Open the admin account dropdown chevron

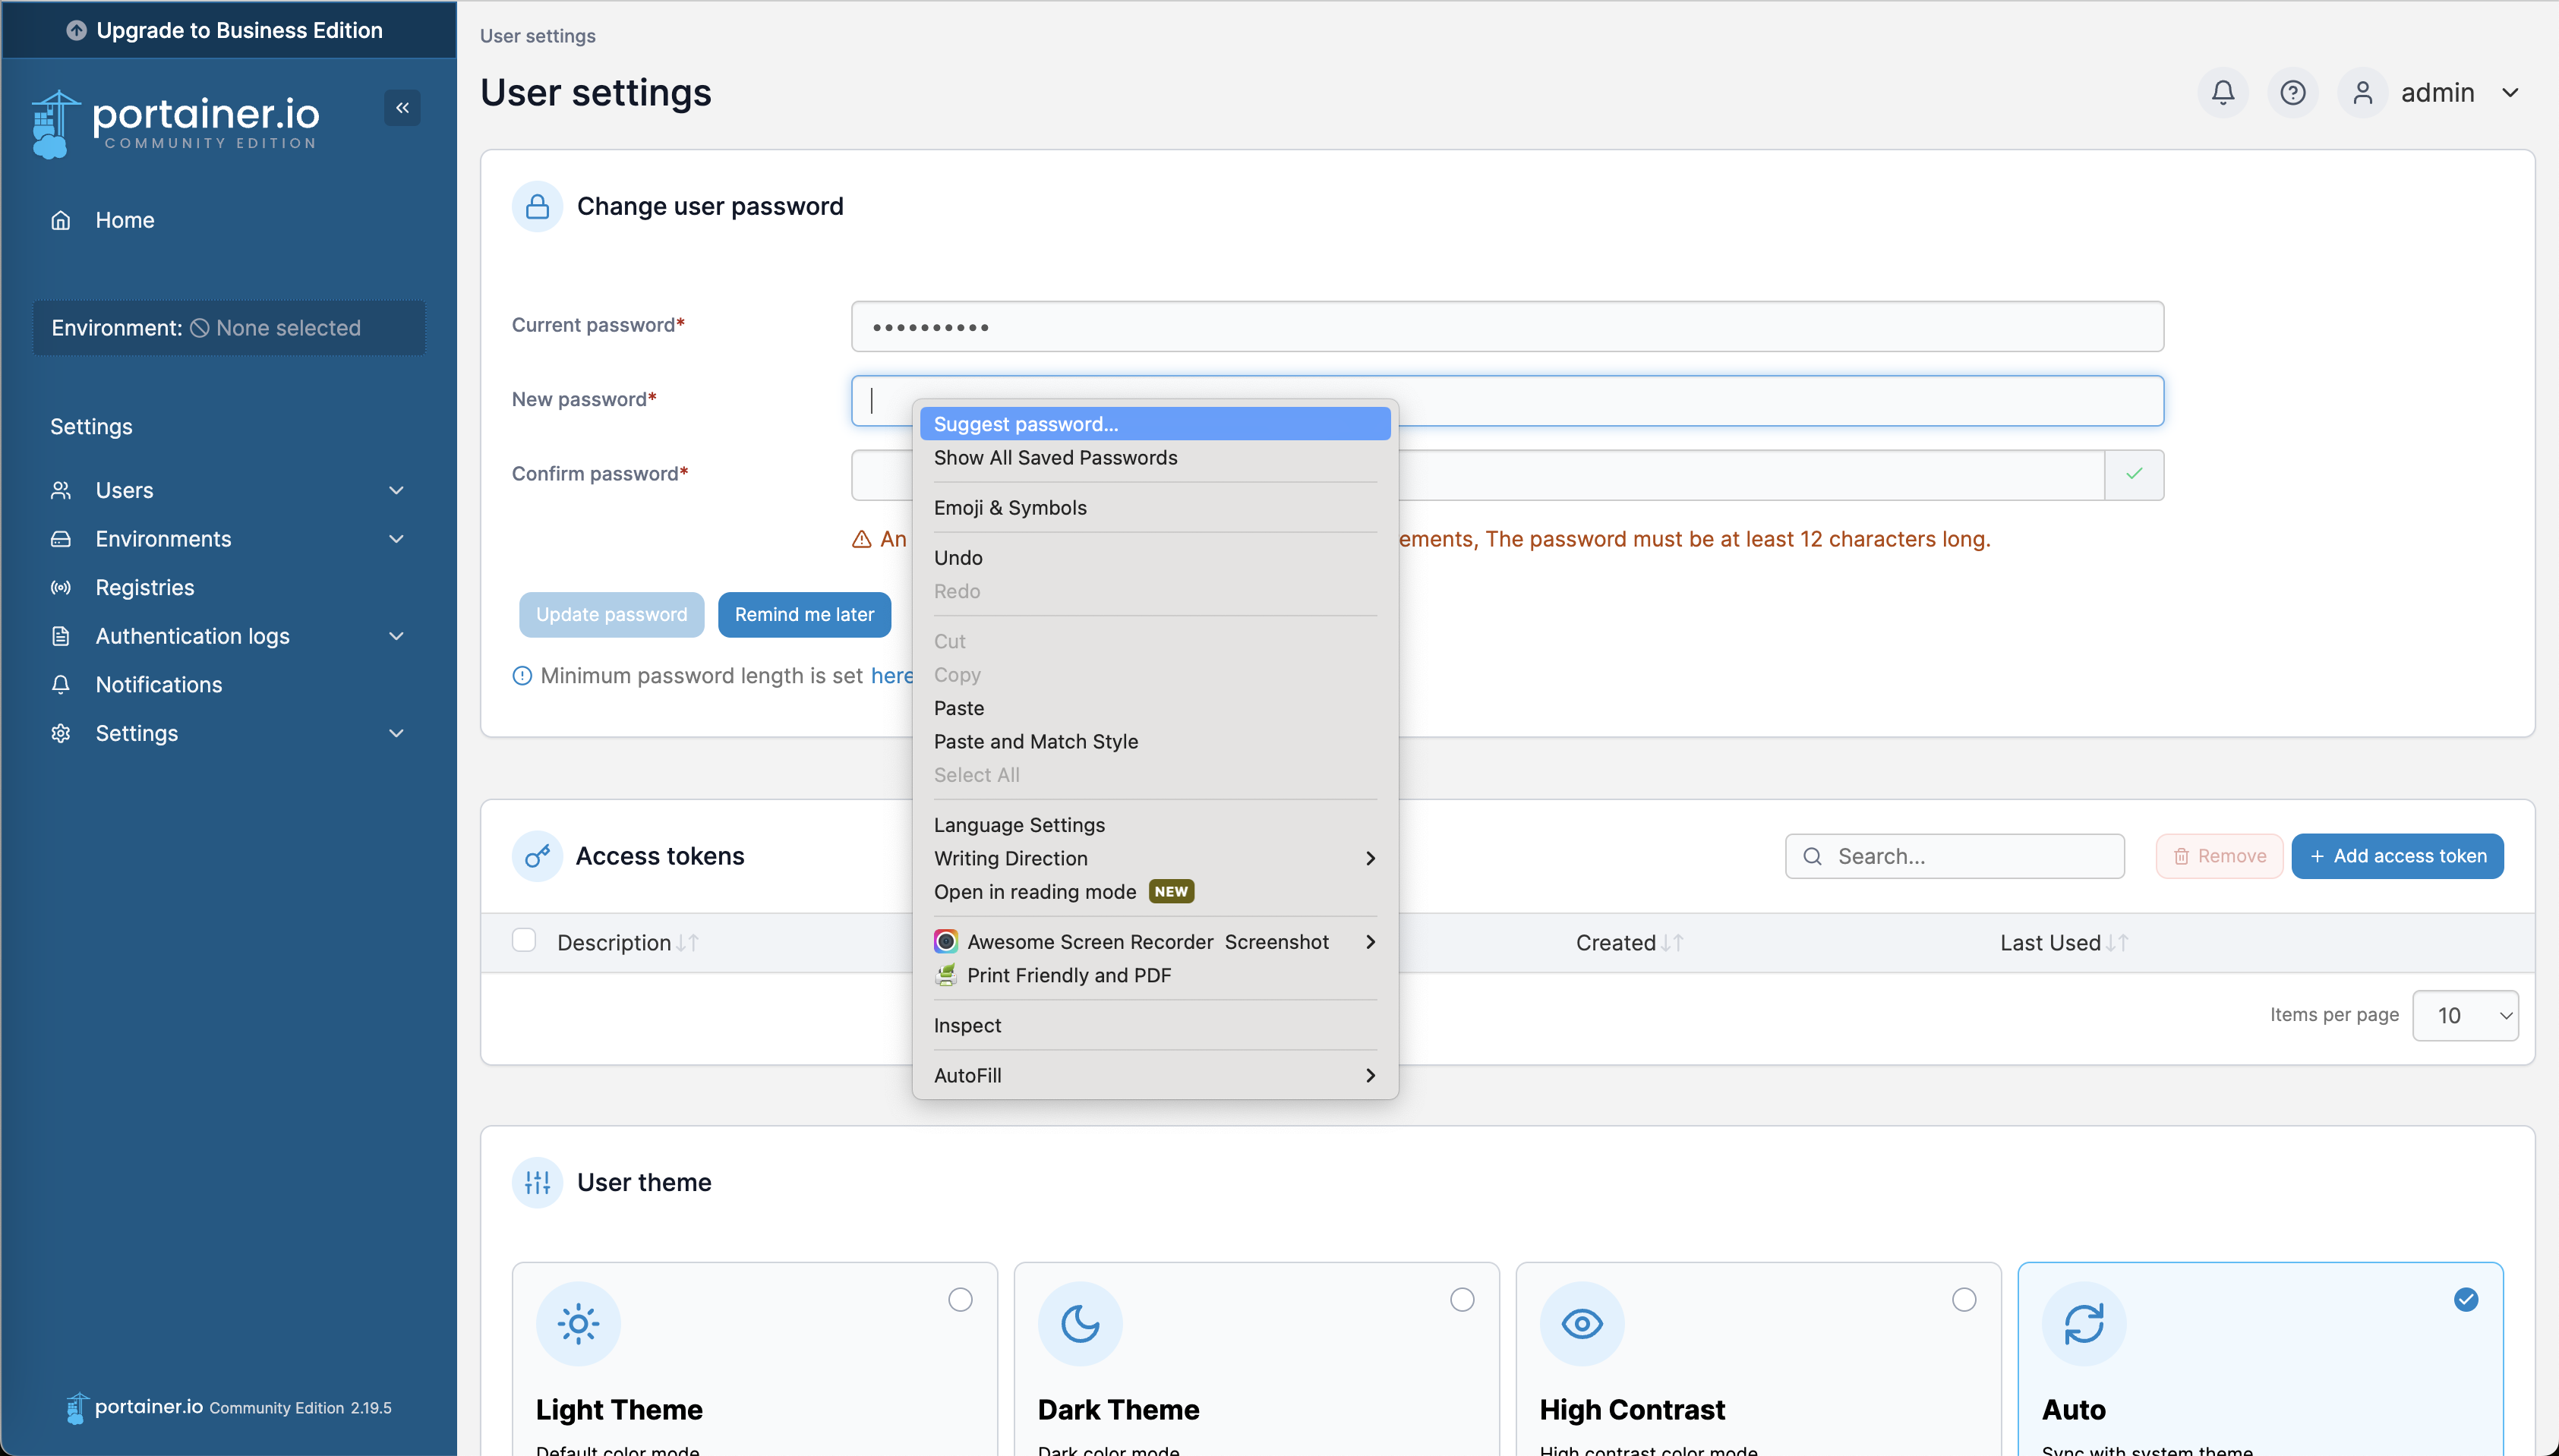(2510, 93)
